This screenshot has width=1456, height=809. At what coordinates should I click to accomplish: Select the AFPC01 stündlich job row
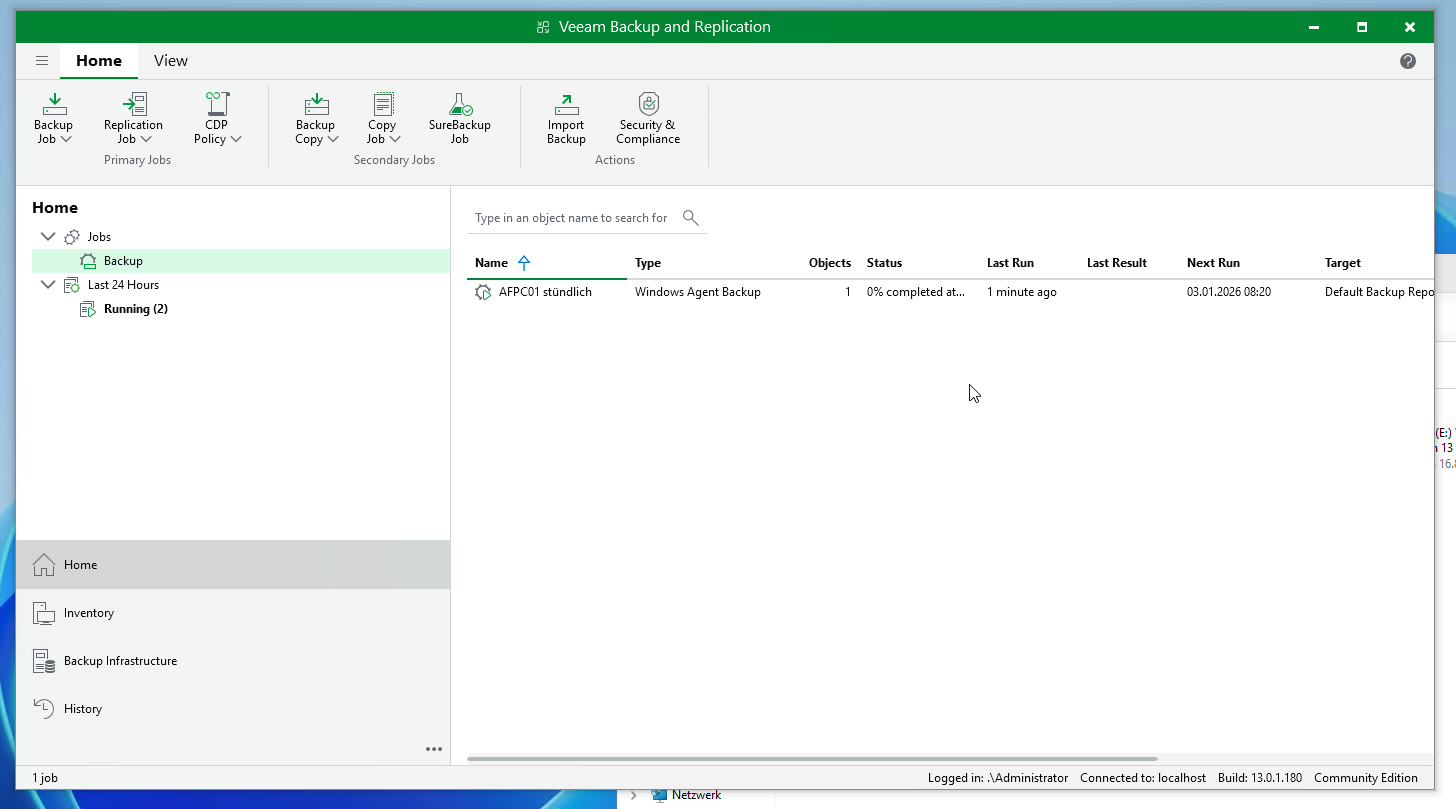pos(545,292)
